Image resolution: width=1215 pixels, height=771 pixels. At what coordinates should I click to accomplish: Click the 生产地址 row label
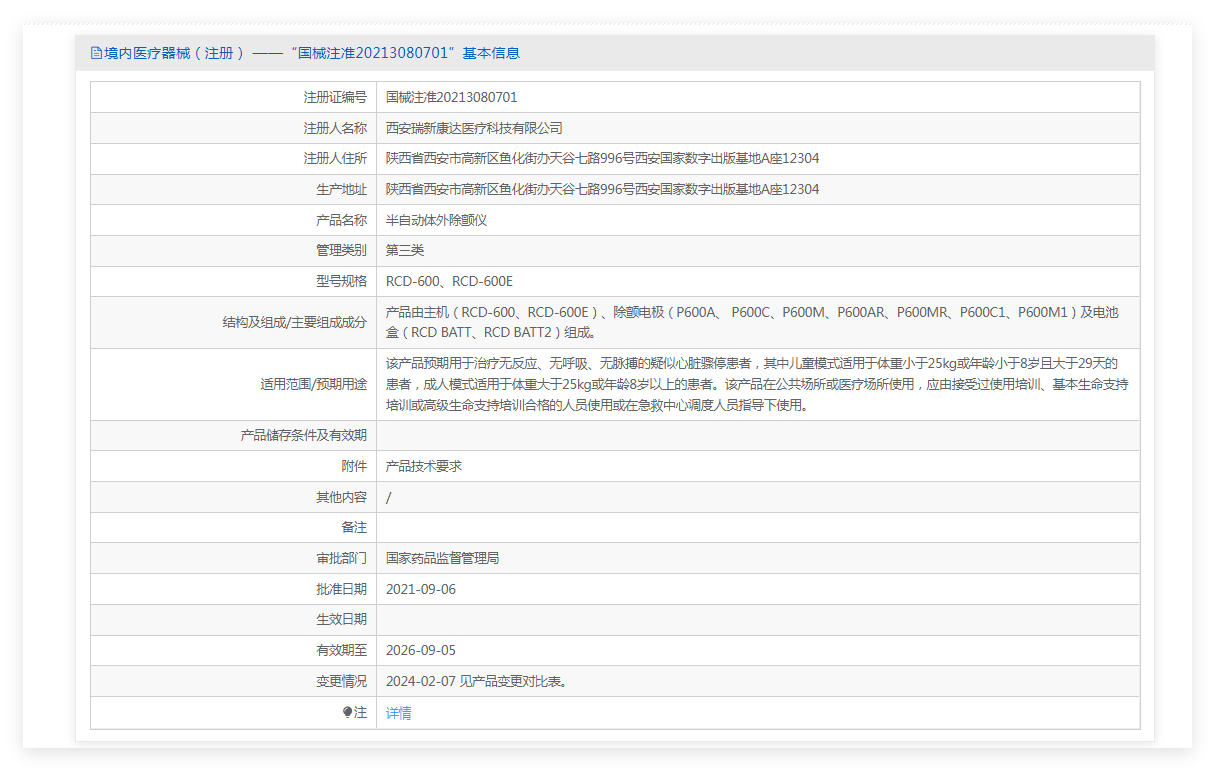pyautogui.click(x=341, y=189)
